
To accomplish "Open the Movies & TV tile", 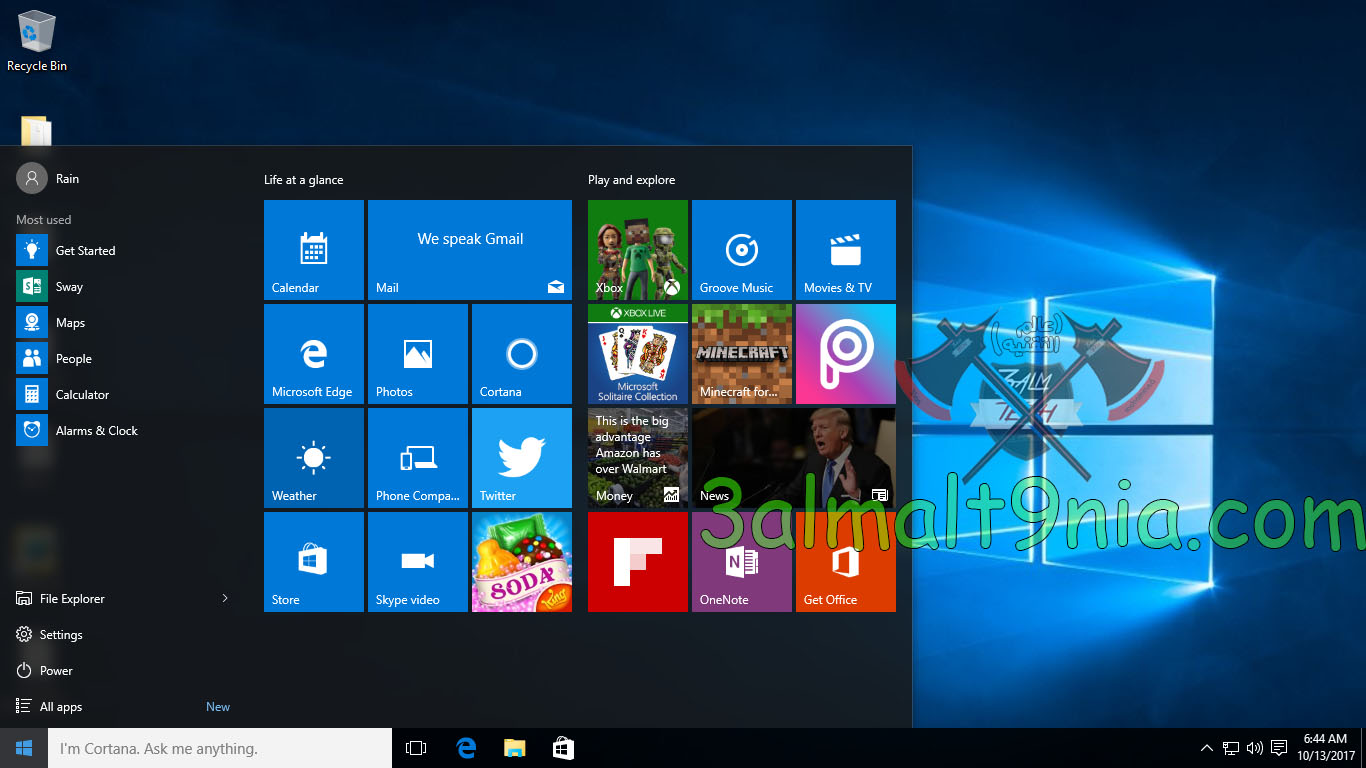I will tap(846, 250).
